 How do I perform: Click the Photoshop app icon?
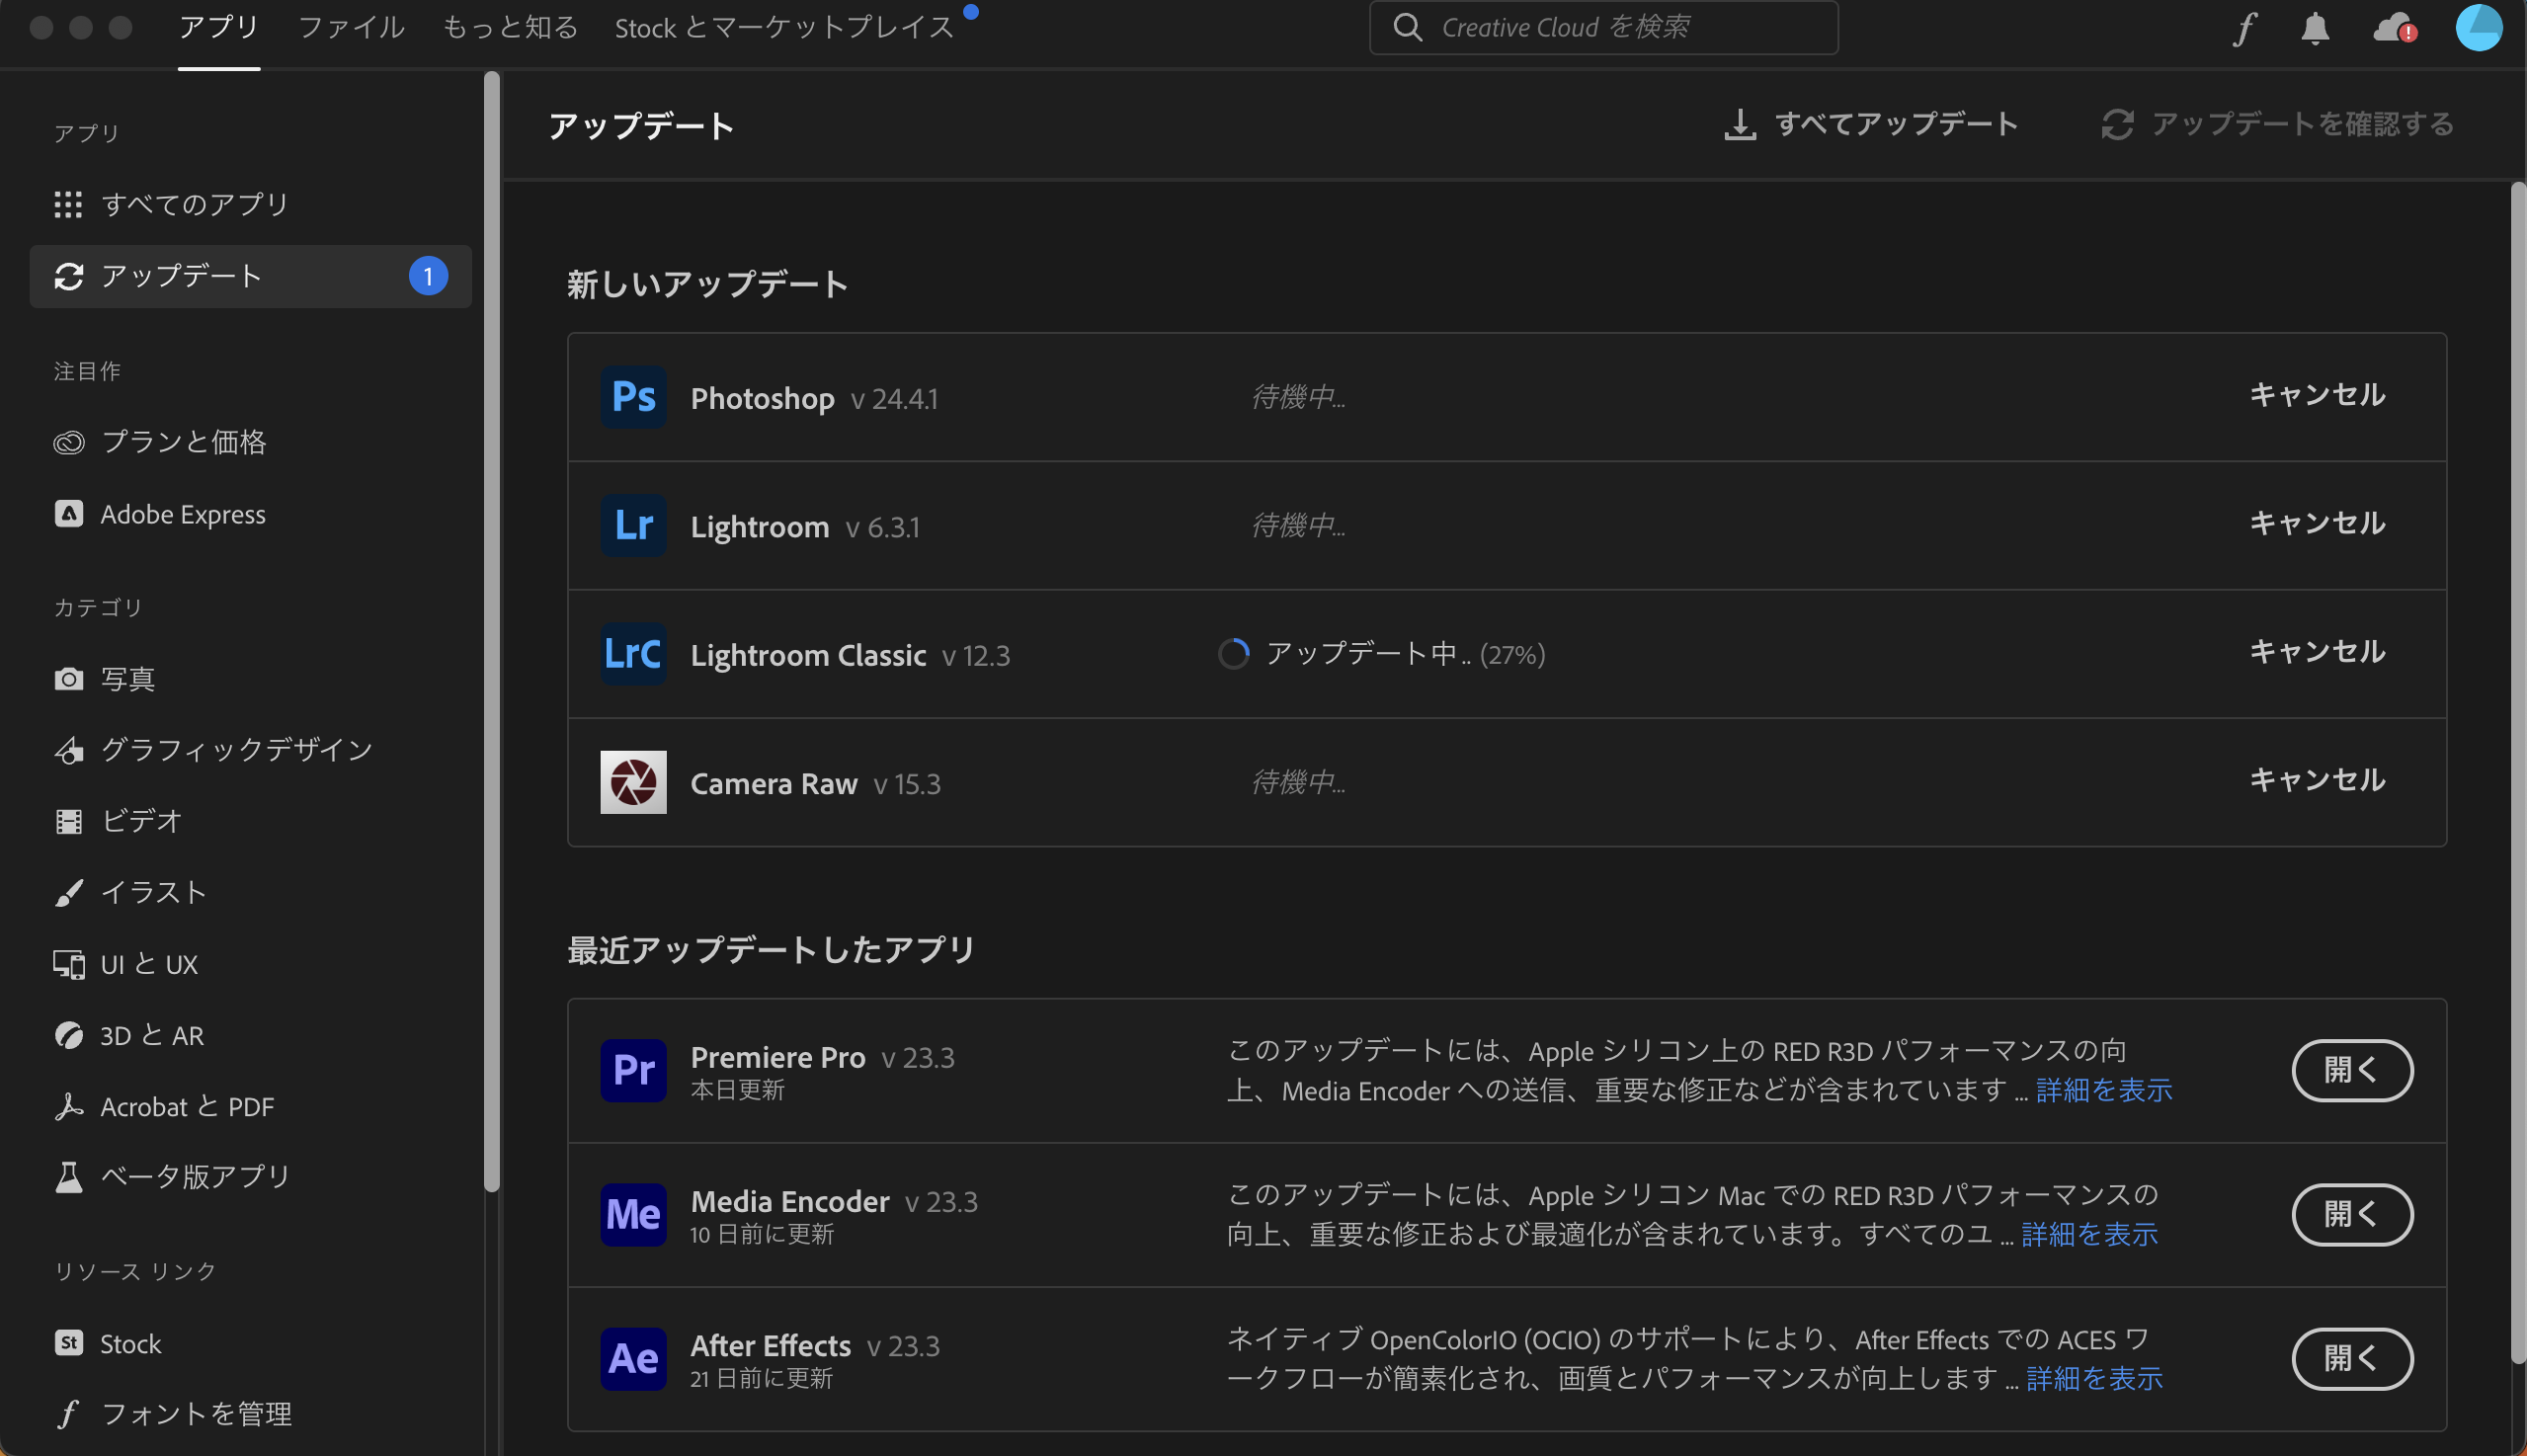point(633,397)
